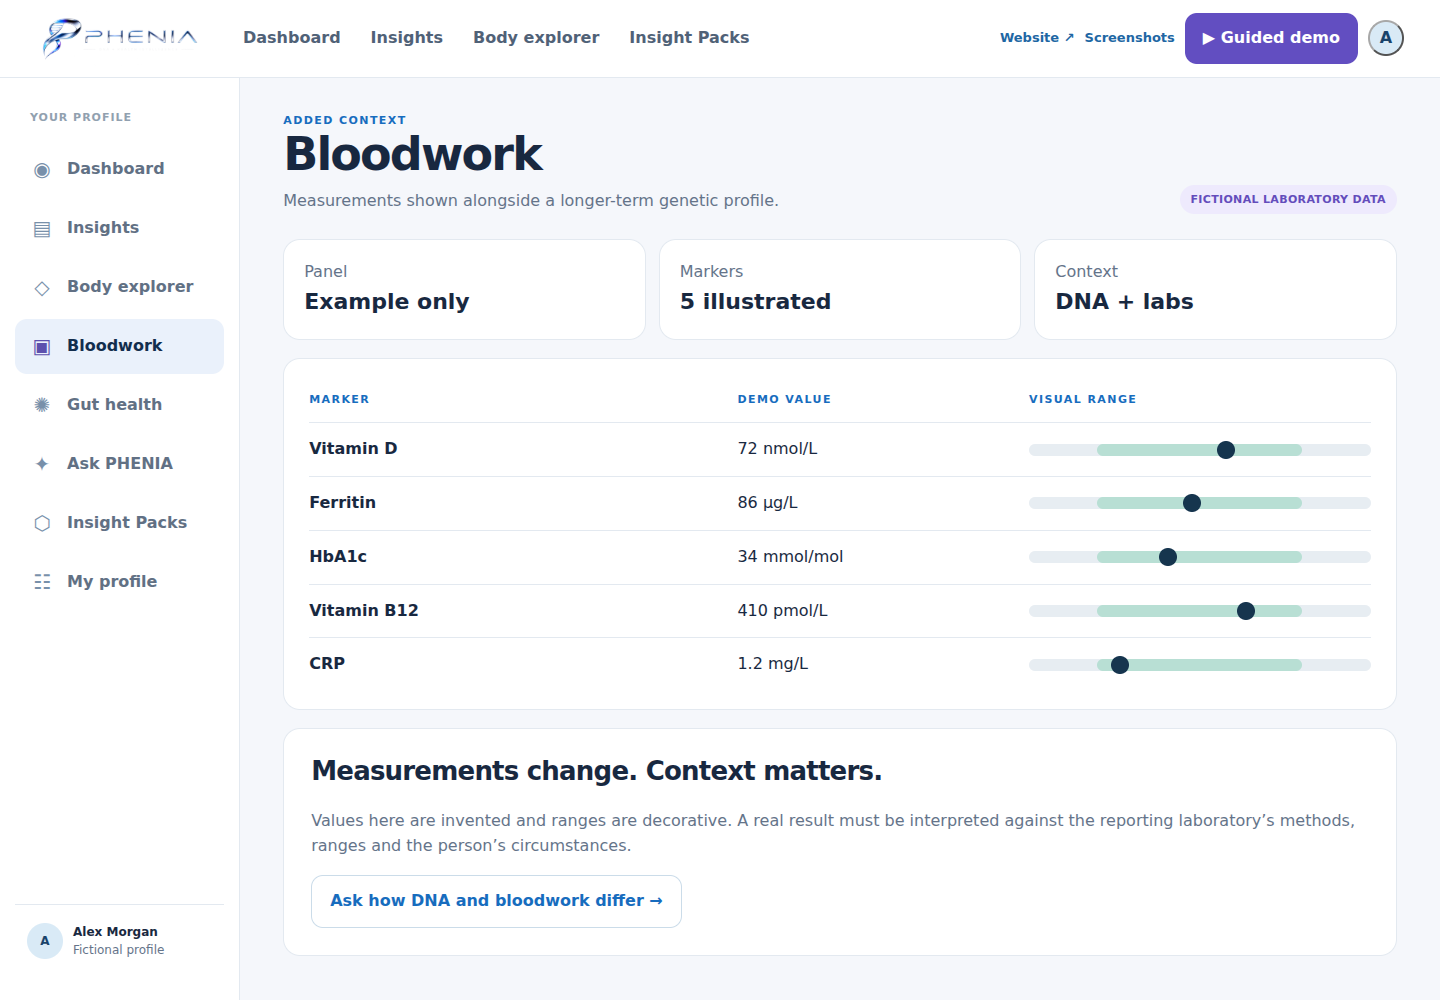The height and width of the screenshot is (1000, 1440).
Task: Click the '34 mmol/mol' value
Action: click(x=791, y=556)
